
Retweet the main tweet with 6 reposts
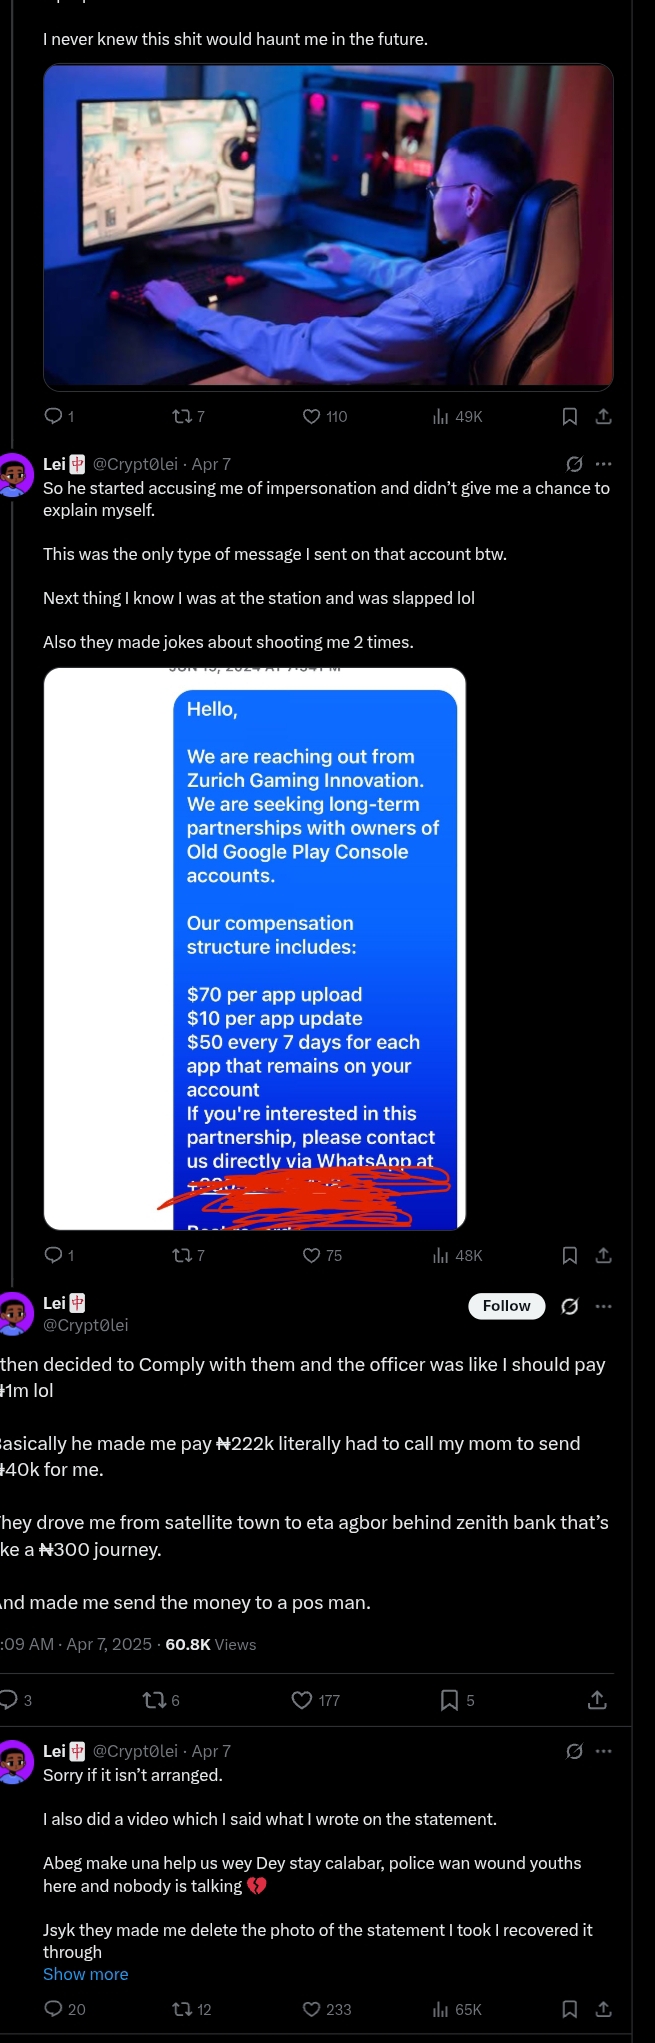(x=155, y=1700)
